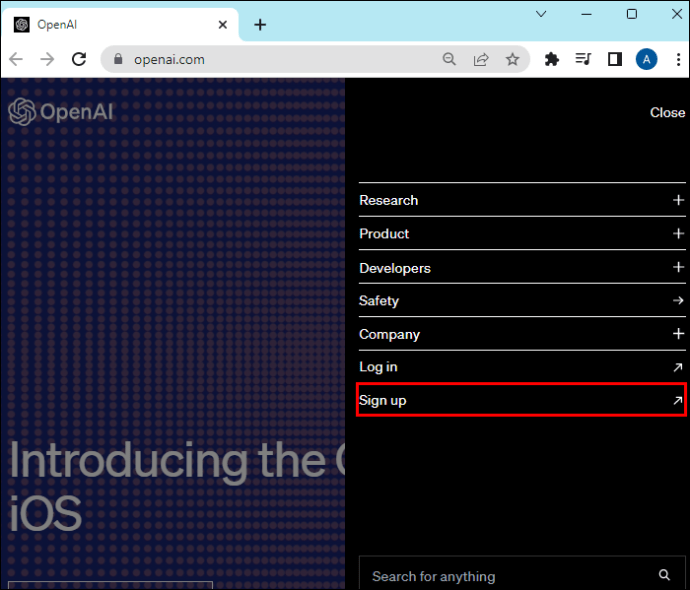690x590 pixels.
Task: Expand the Research menu section
Action: pos(522,200)
